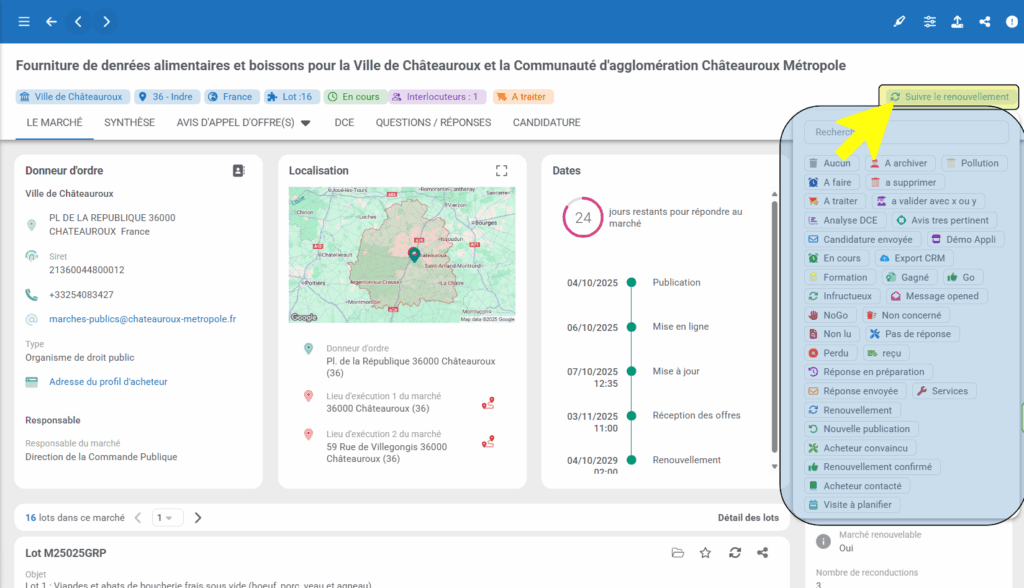Screen dimensions: 1024x588
Task: Go to next lot with right chevron
Action: click(x=198, y=518)
